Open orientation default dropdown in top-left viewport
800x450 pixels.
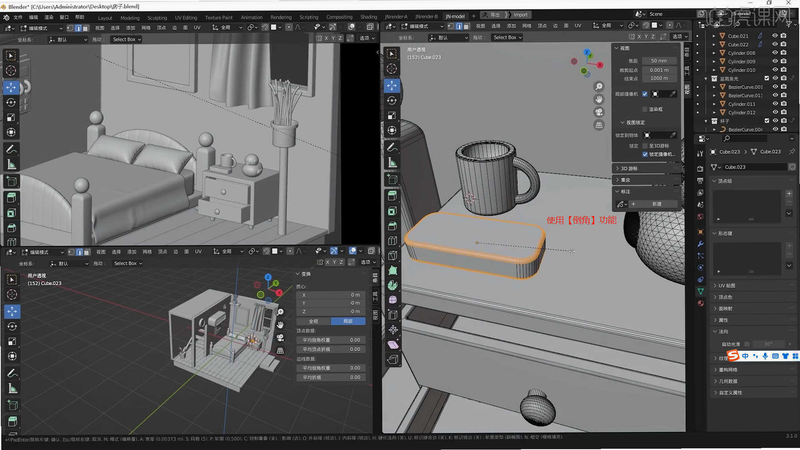tap(67, 39)
